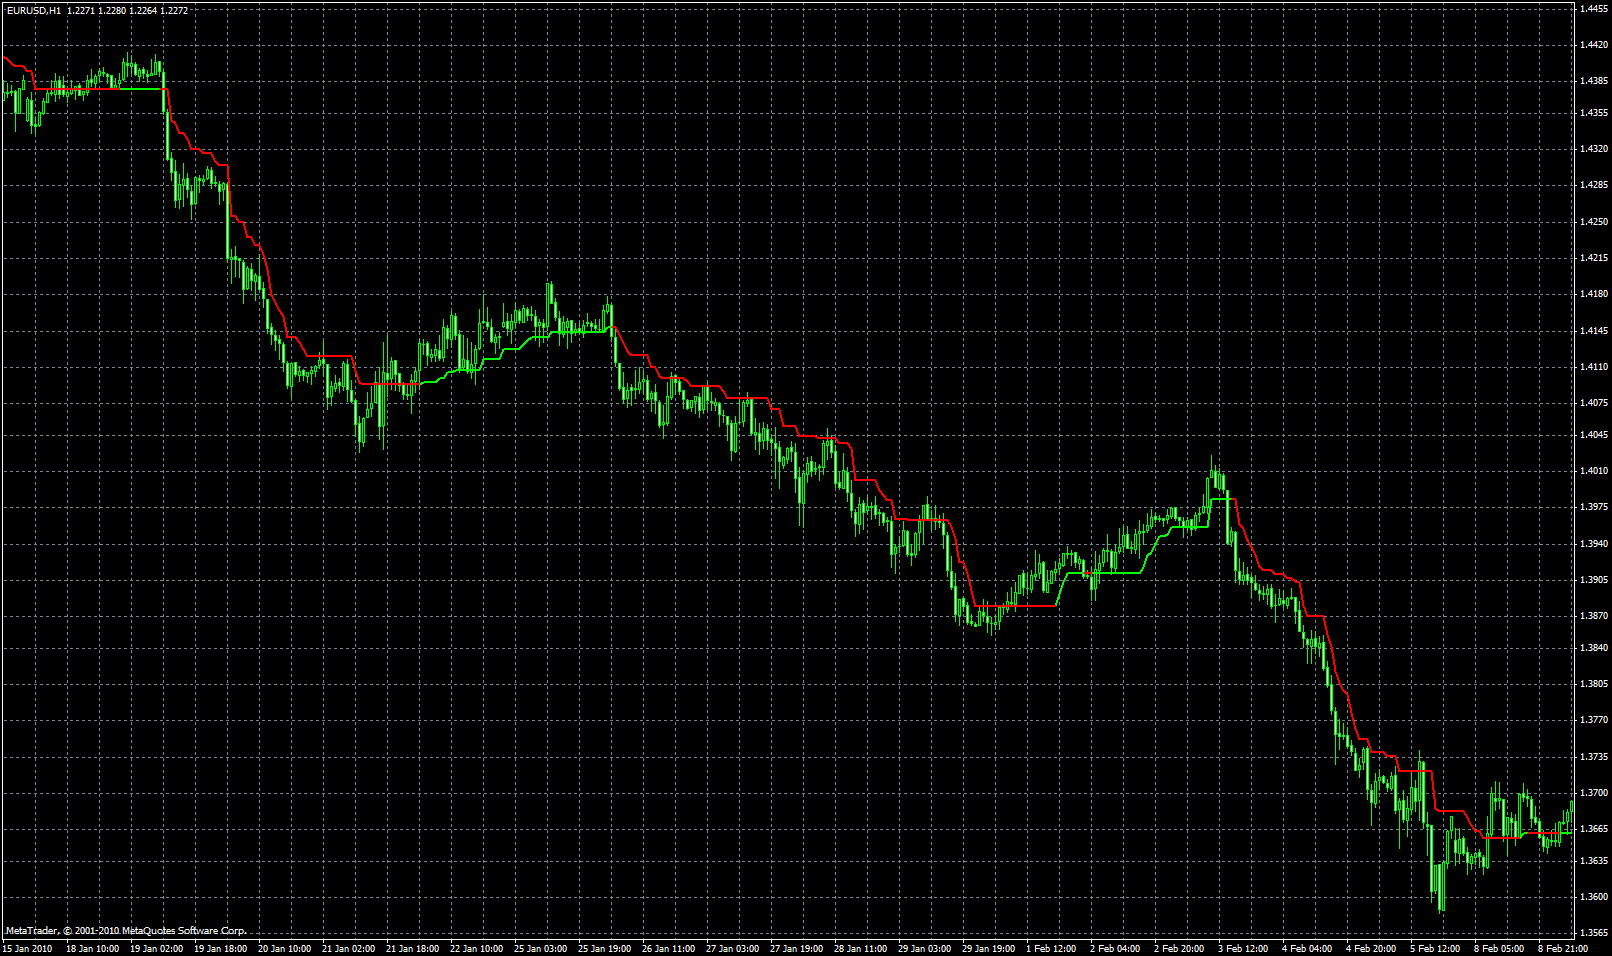Viewport: 1612px width, 956px height.
Task: Click the 19 Jan 02:00 time label
Action: (x=156, y=948)
